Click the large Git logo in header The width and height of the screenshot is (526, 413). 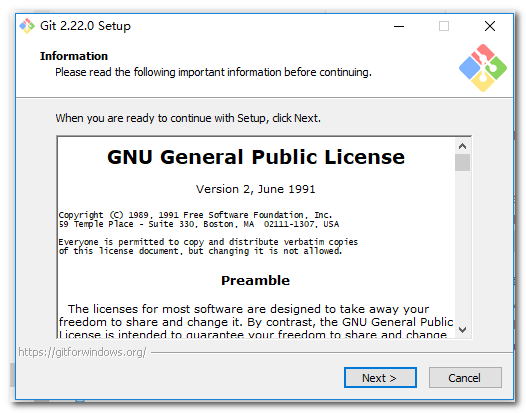483,68
